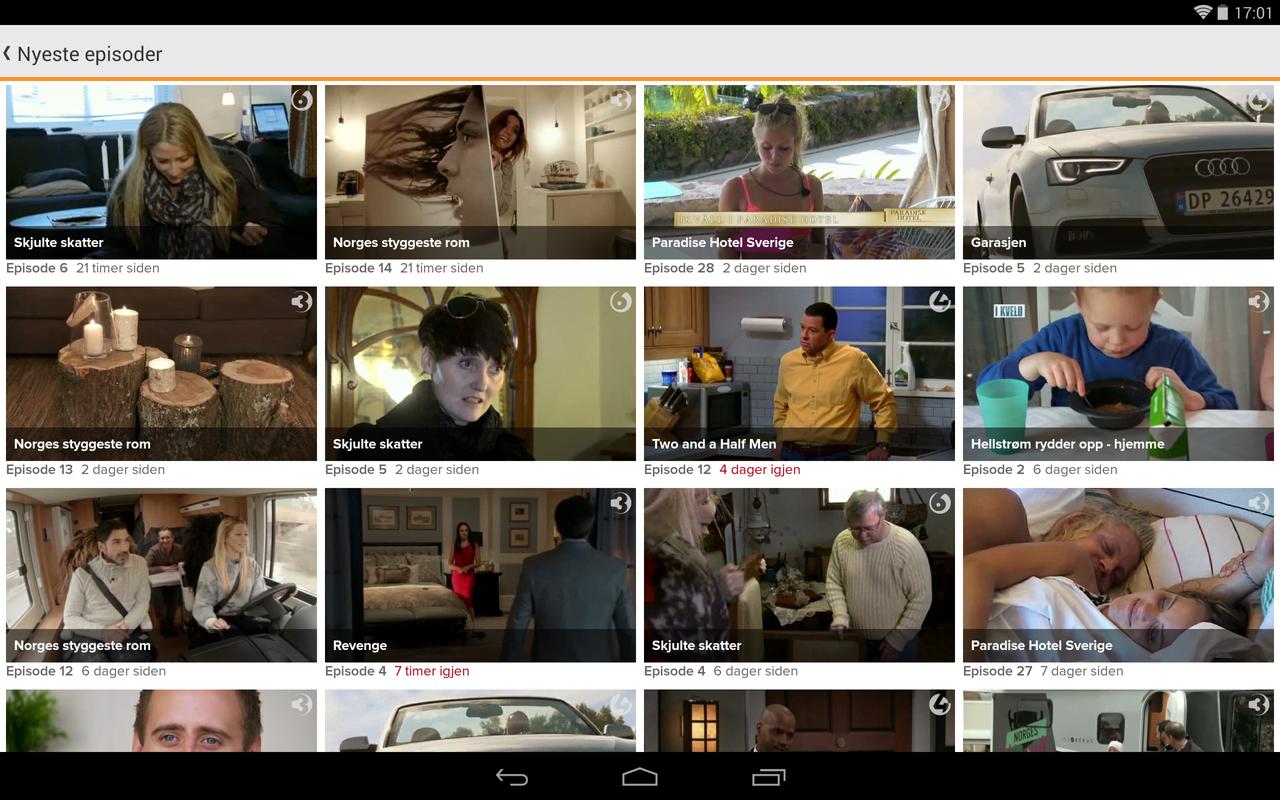Select 'Episode 14' label under Norges styggeste rom
This screenshot has width=1280, height=800.
point(359,268)
